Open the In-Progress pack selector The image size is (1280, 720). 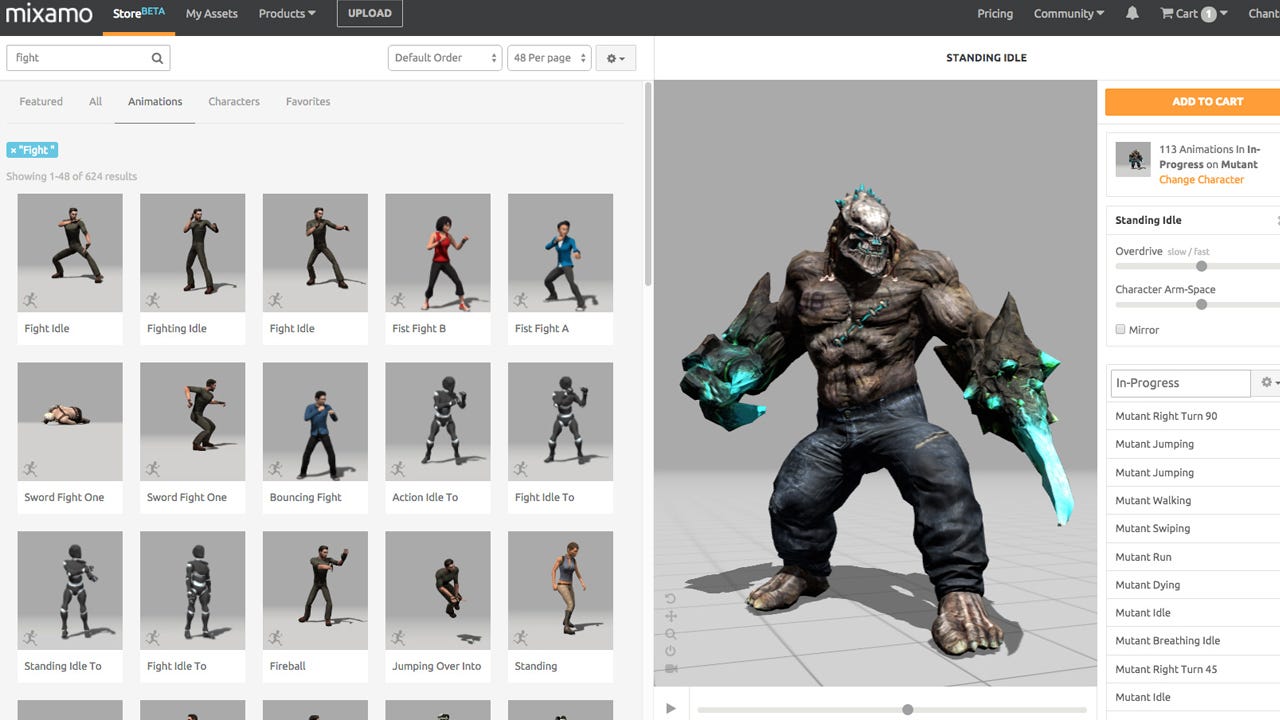[x=1181, y=383]
